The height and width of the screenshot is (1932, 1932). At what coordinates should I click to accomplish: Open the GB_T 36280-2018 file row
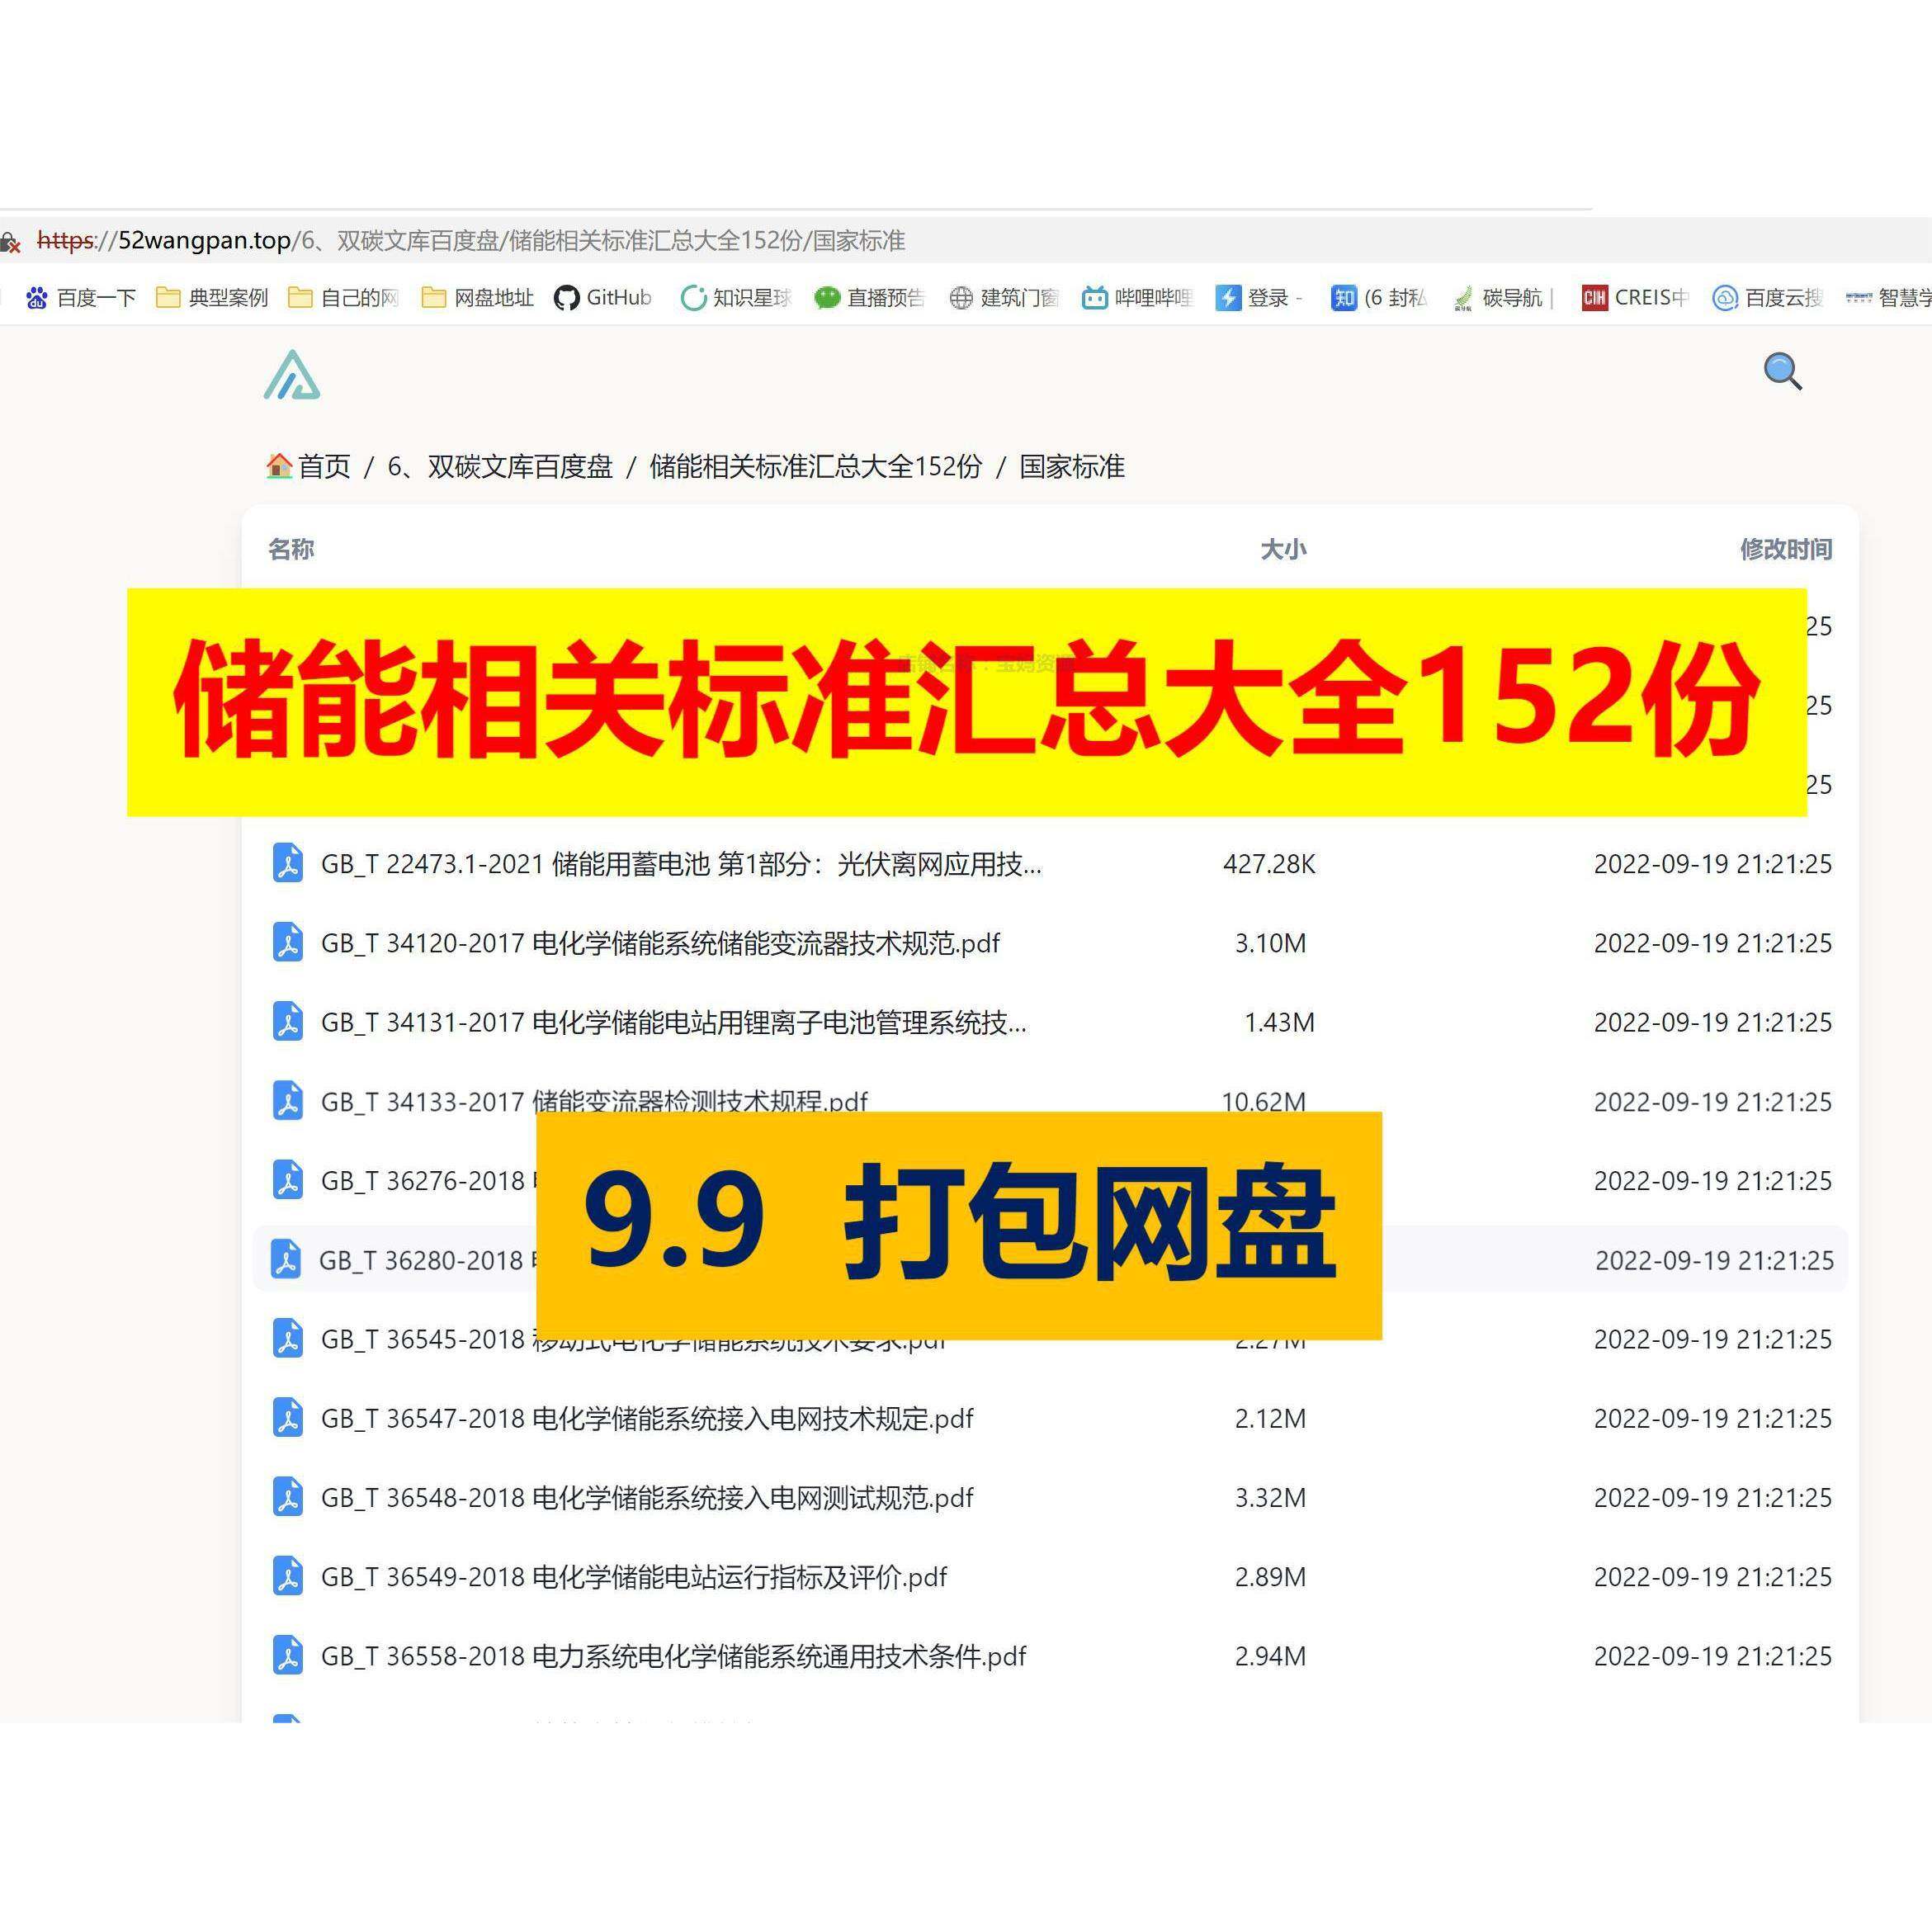click(1050, 1259)
